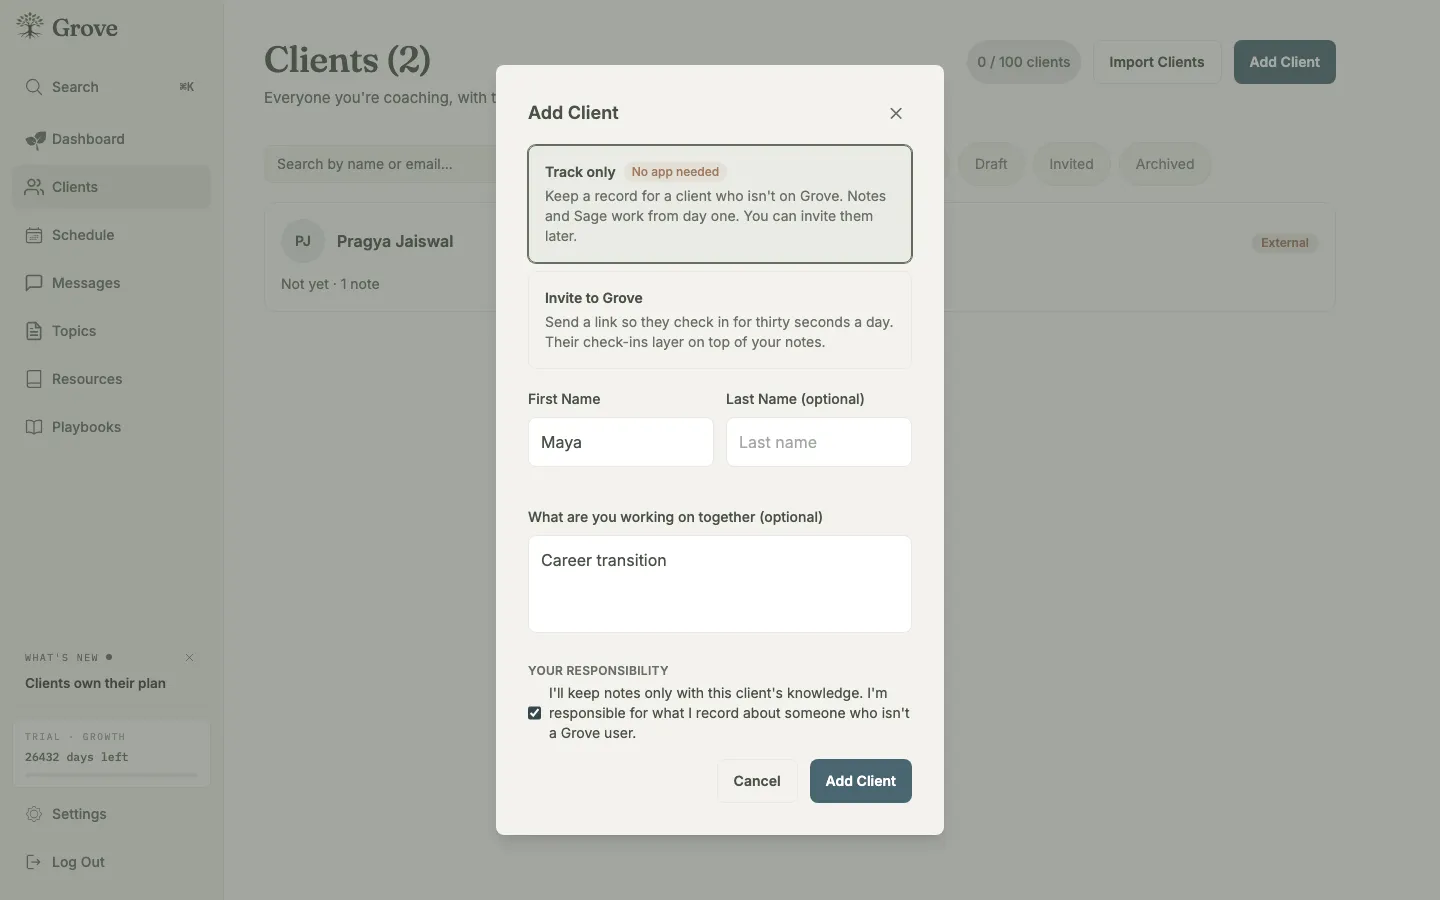Filter clients by Archived tab

[x=1165, y=164]
